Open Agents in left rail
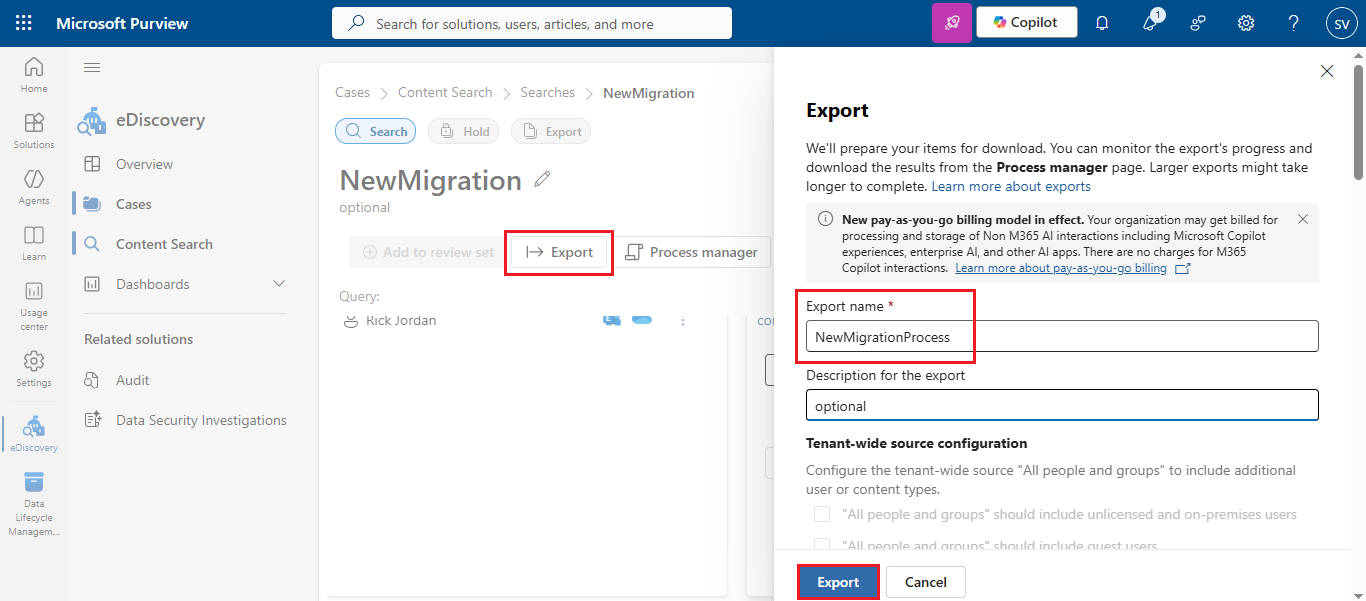1366x601 pixels. coord(34,187)
